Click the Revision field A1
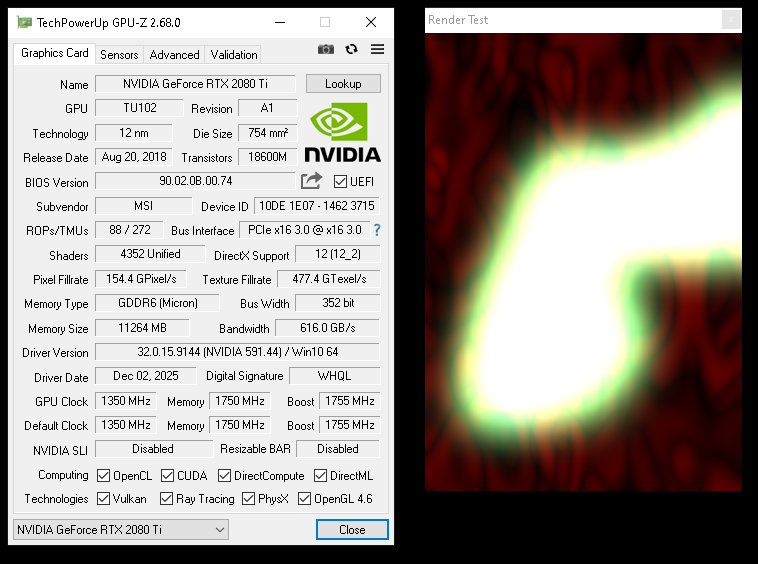The image size is (758, 564). [x=267, y=108]
